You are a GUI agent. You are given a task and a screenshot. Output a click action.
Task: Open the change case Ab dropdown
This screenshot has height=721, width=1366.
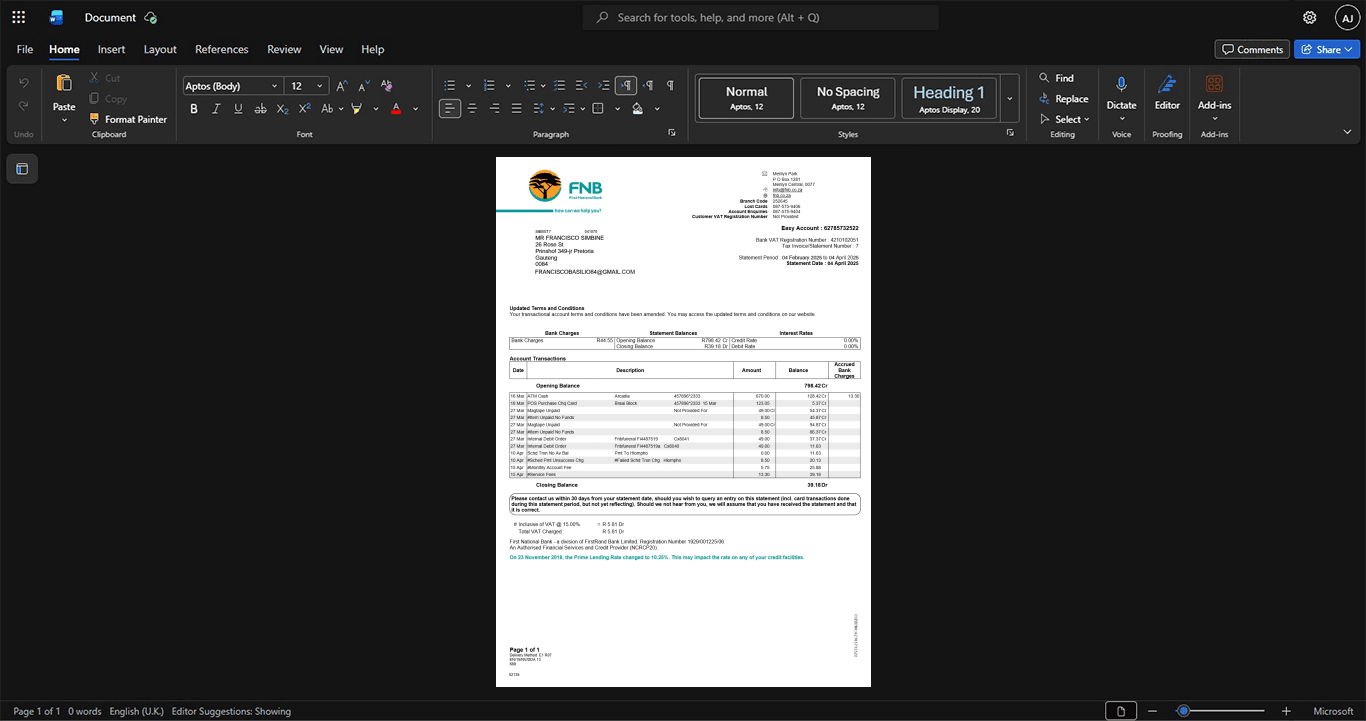click(x=330, y=109)
